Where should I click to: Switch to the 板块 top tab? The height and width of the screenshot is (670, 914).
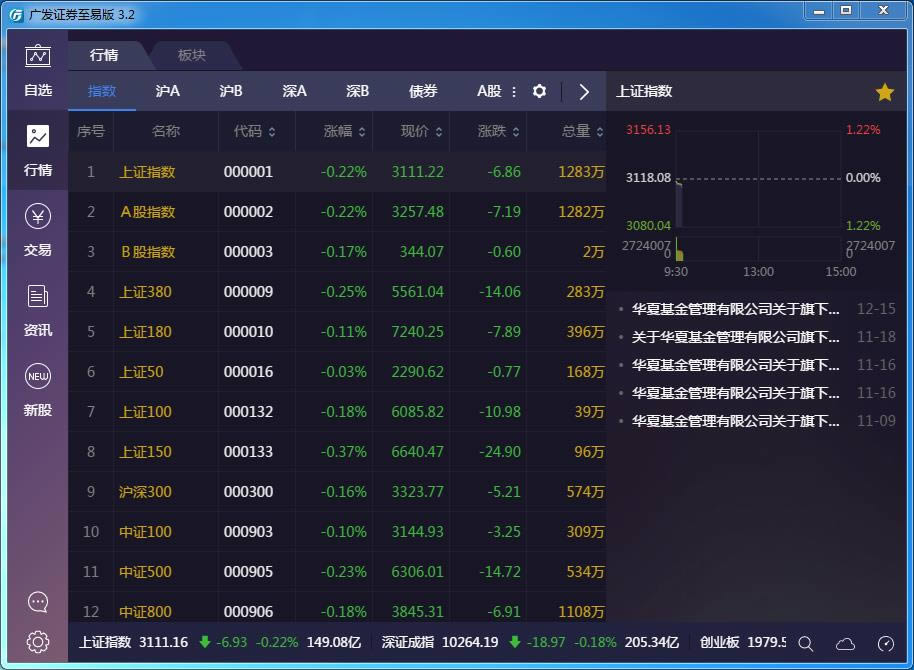point(192,55)
